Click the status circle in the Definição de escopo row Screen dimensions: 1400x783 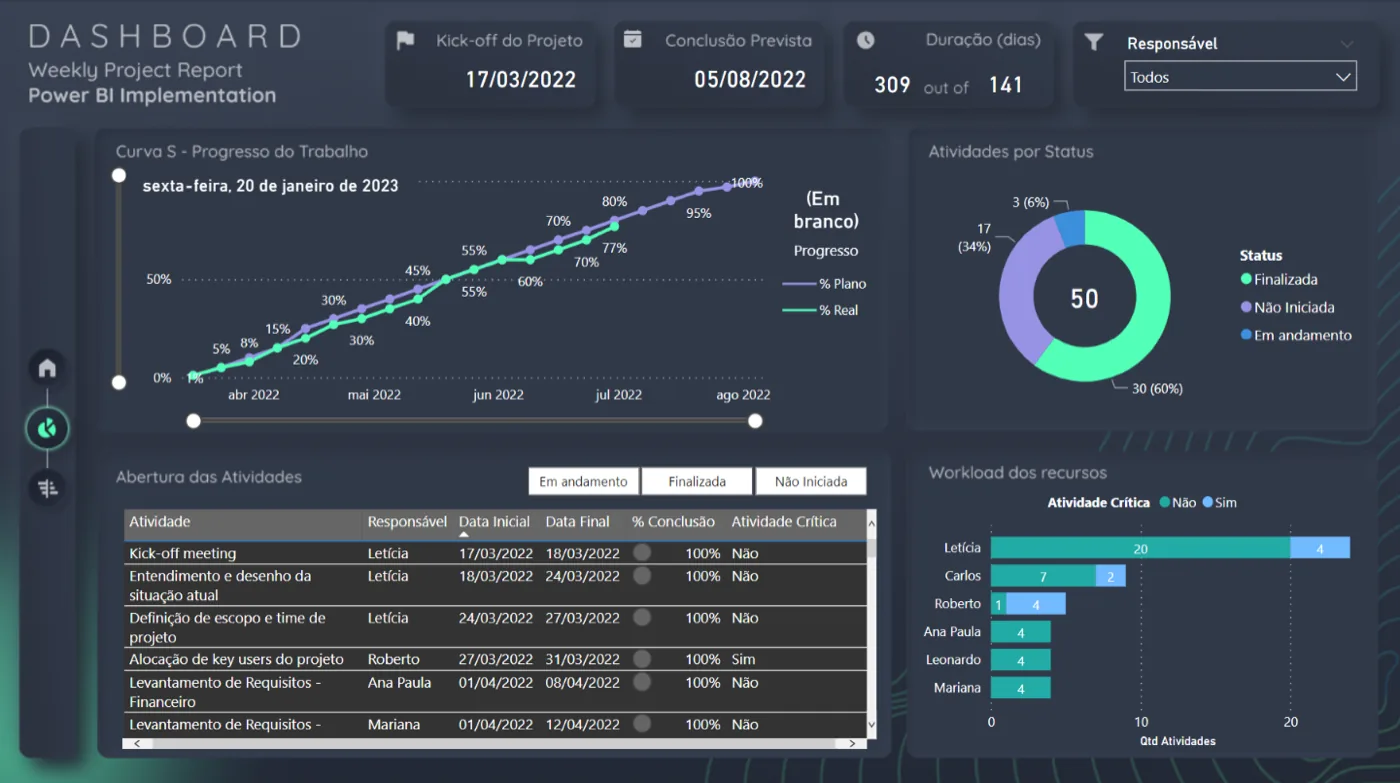click(642, 617)
